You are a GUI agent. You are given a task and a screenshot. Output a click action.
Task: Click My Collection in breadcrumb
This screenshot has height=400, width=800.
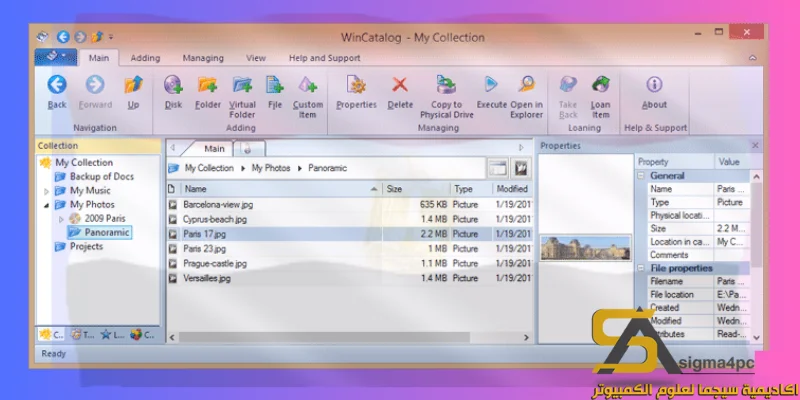coord(209,168)
